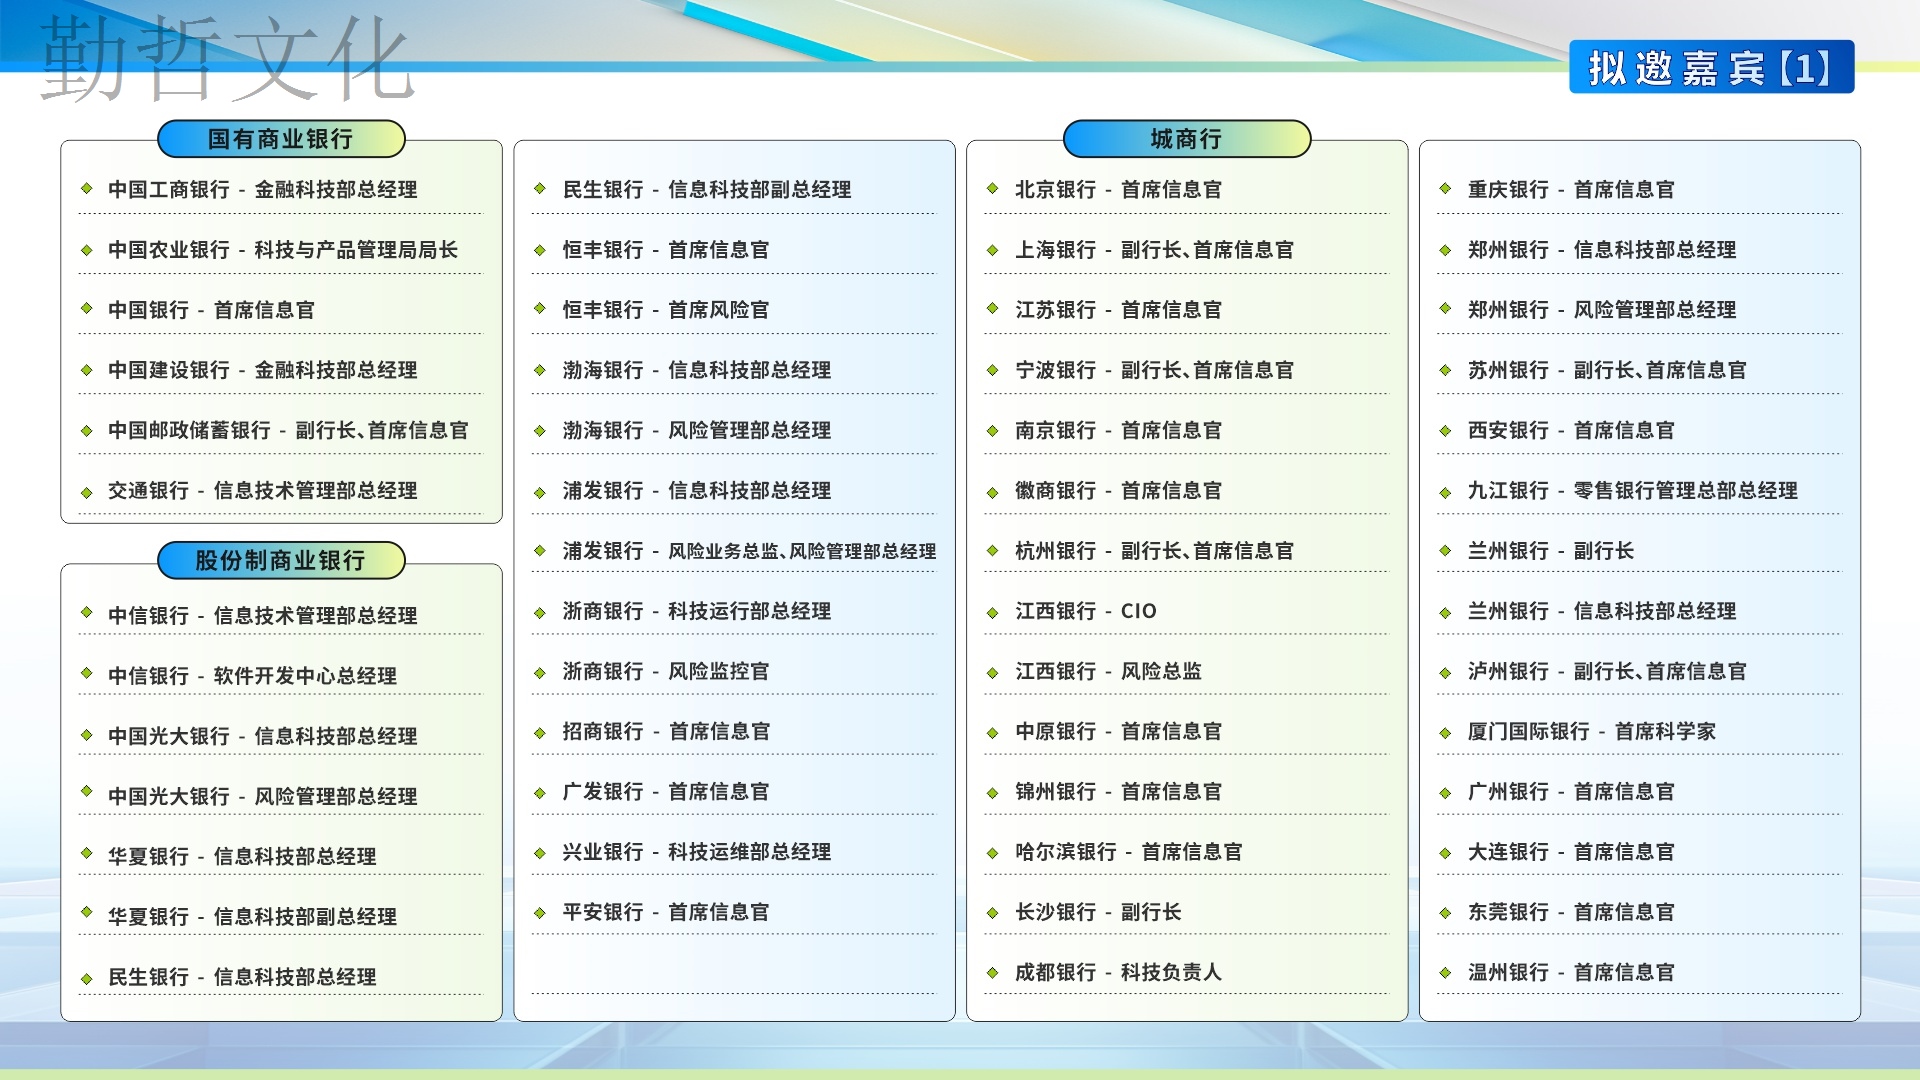Viewport: 1920px width, 1080px height.
Task: Select 民生银行 - 信息科技部副总经理 row
Action: (x=734, y=190)
